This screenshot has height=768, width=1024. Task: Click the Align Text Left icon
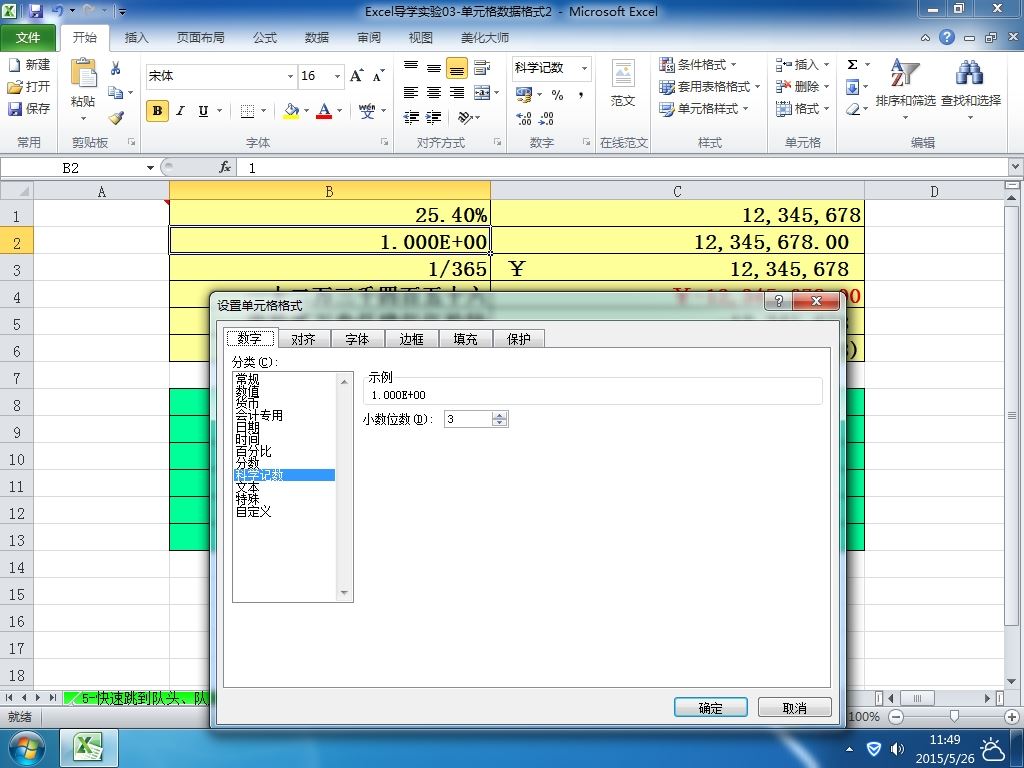tap(411, 93)
